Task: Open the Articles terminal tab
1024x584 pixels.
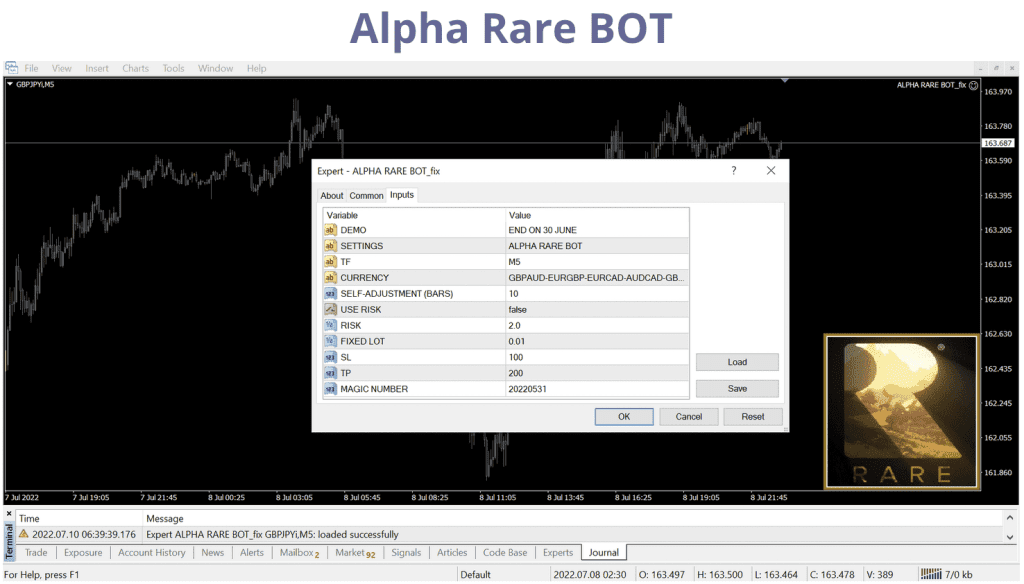Action: pos(452,553)
